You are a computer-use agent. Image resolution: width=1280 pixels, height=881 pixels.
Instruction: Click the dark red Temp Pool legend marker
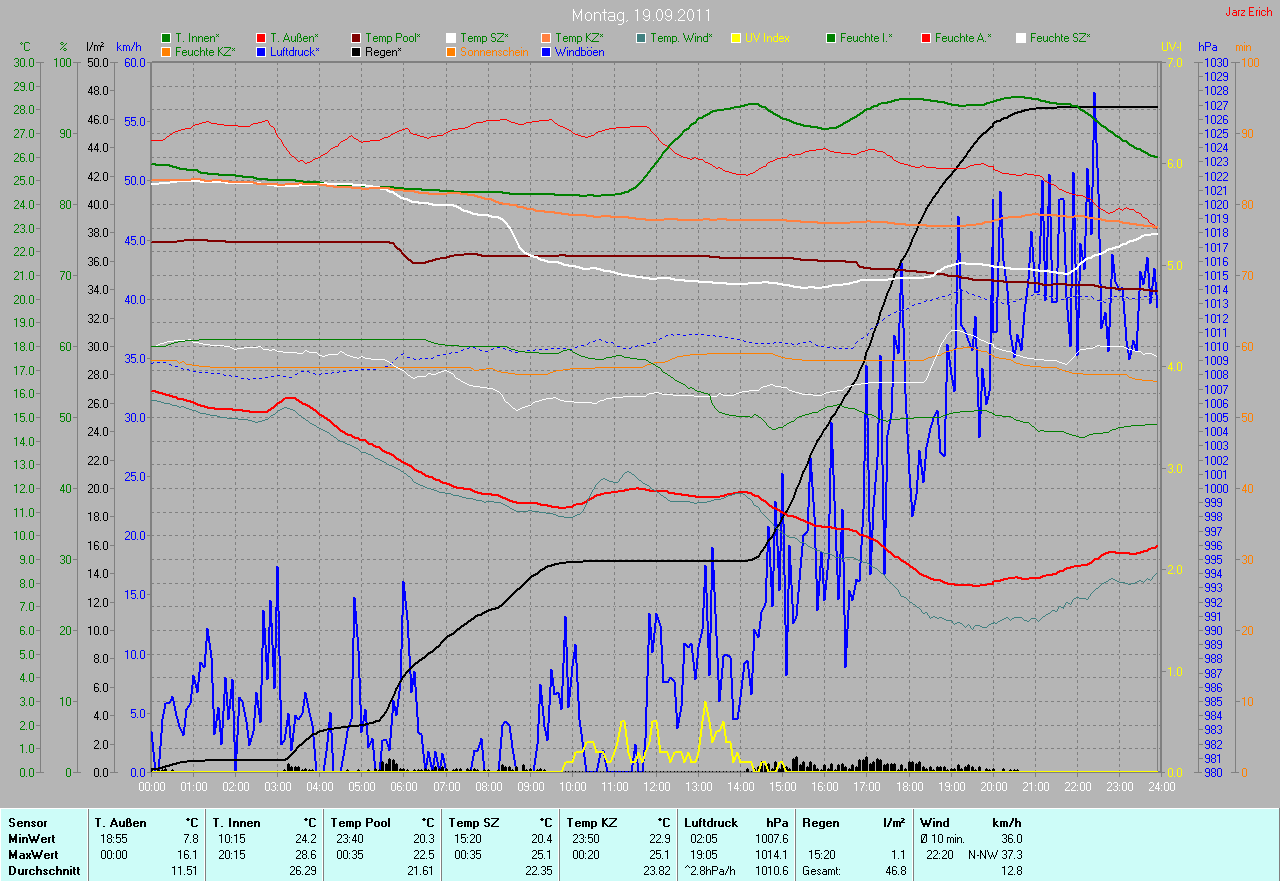click(x=357, y=38)
